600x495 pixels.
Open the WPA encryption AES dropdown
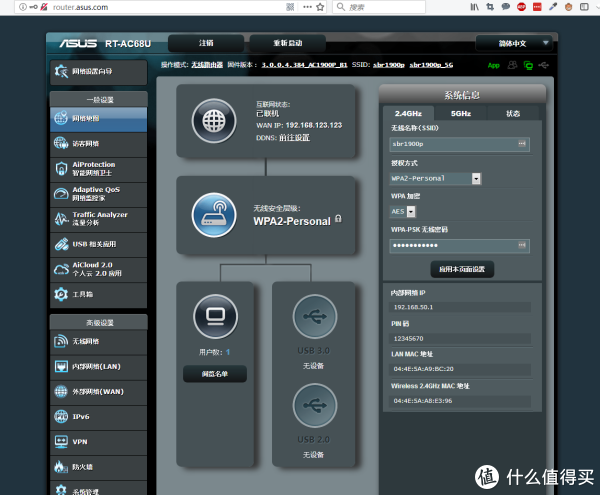403,212
